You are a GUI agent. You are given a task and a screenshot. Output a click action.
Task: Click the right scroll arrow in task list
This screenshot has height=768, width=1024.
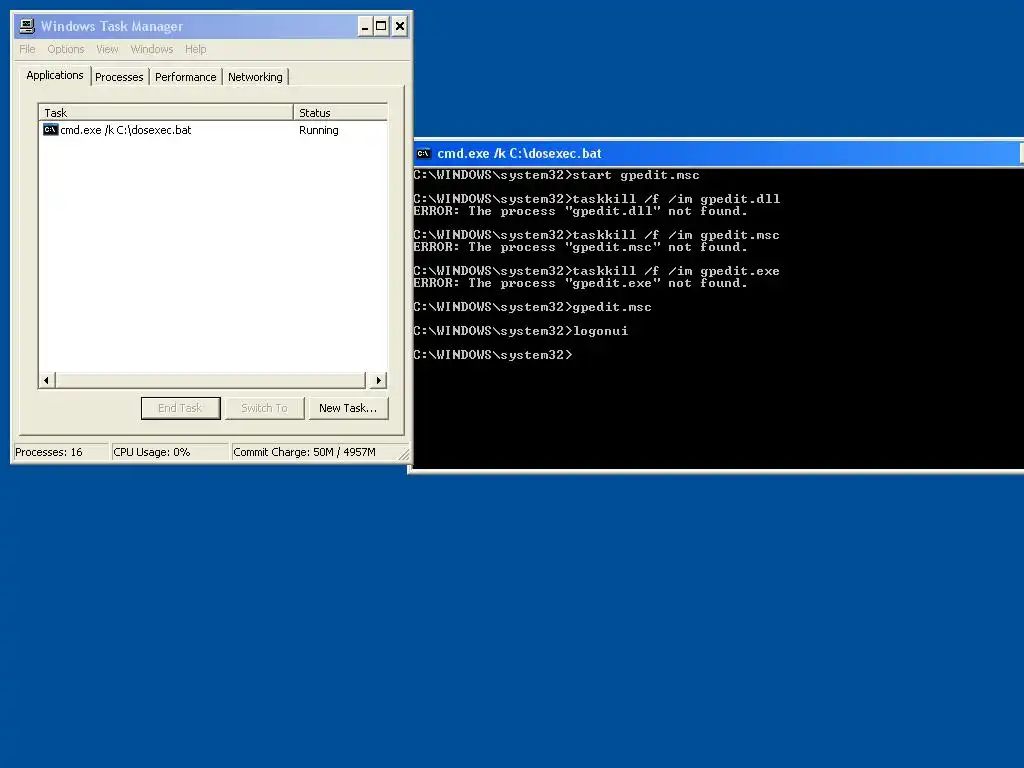(378, 380)
